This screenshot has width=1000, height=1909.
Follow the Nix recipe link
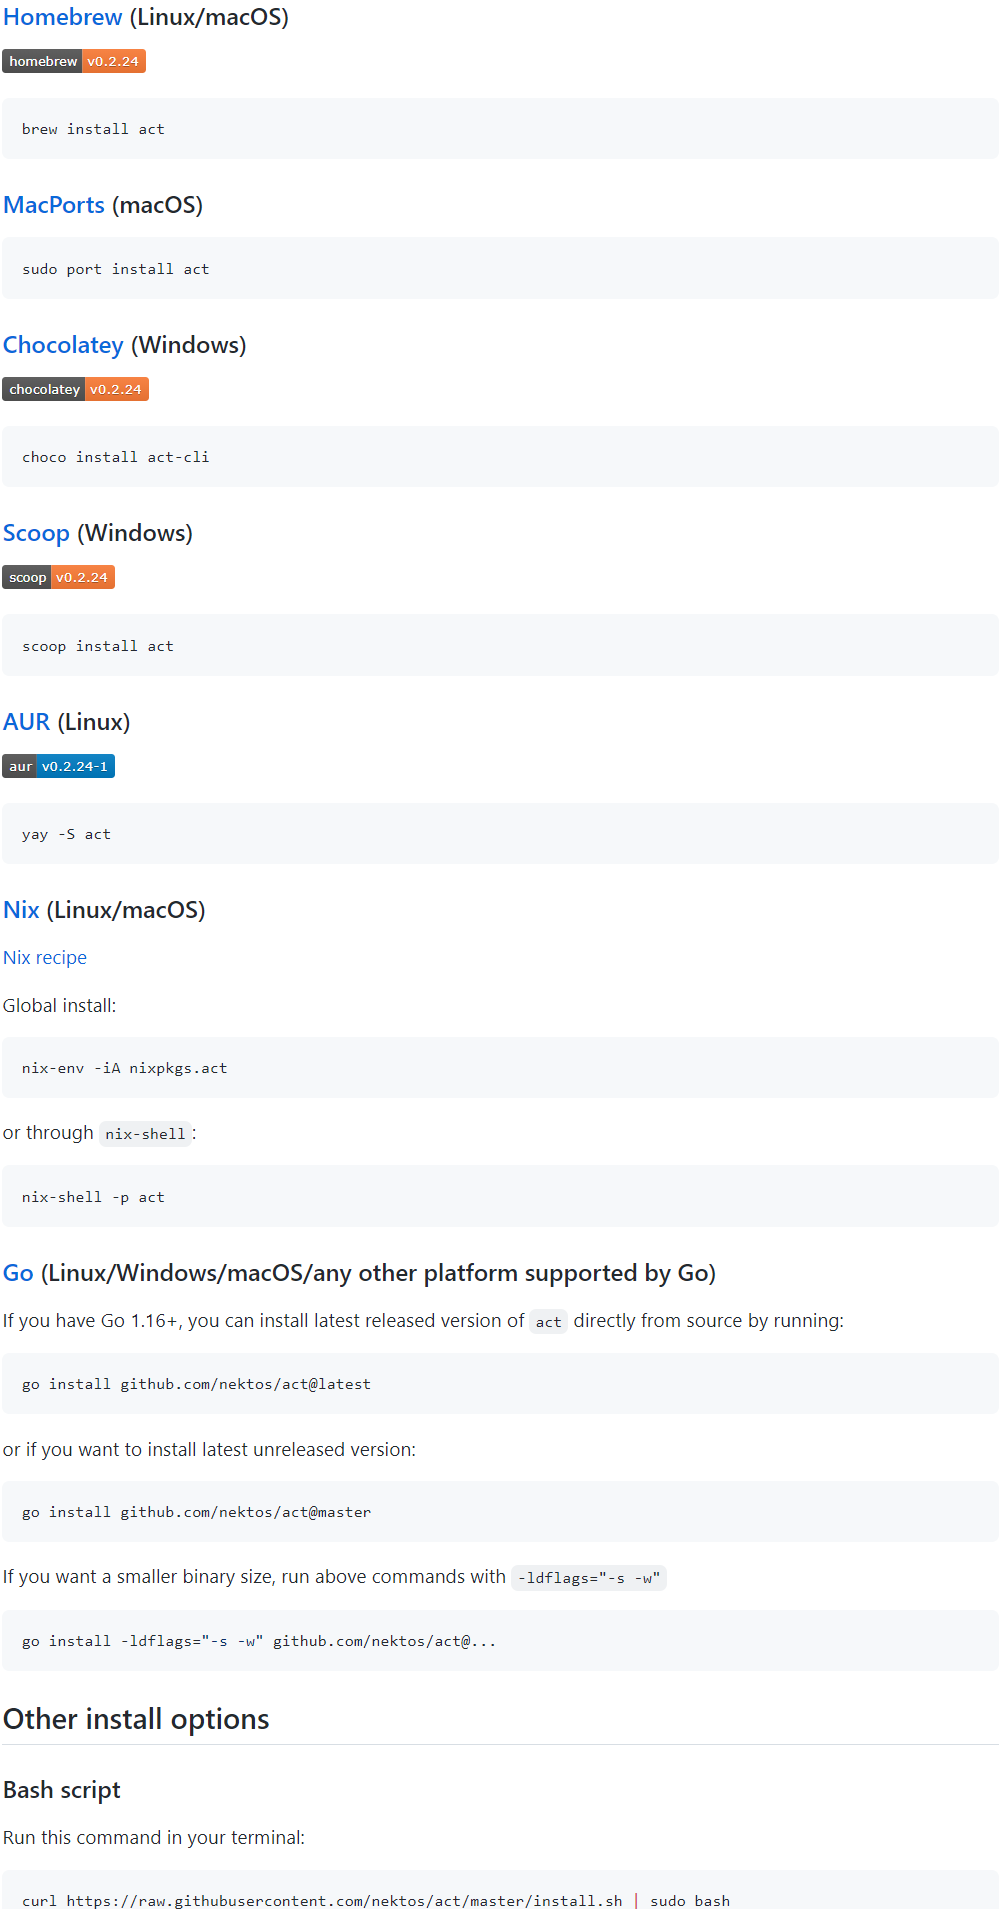pyautogui.click(x=45, y=958)
